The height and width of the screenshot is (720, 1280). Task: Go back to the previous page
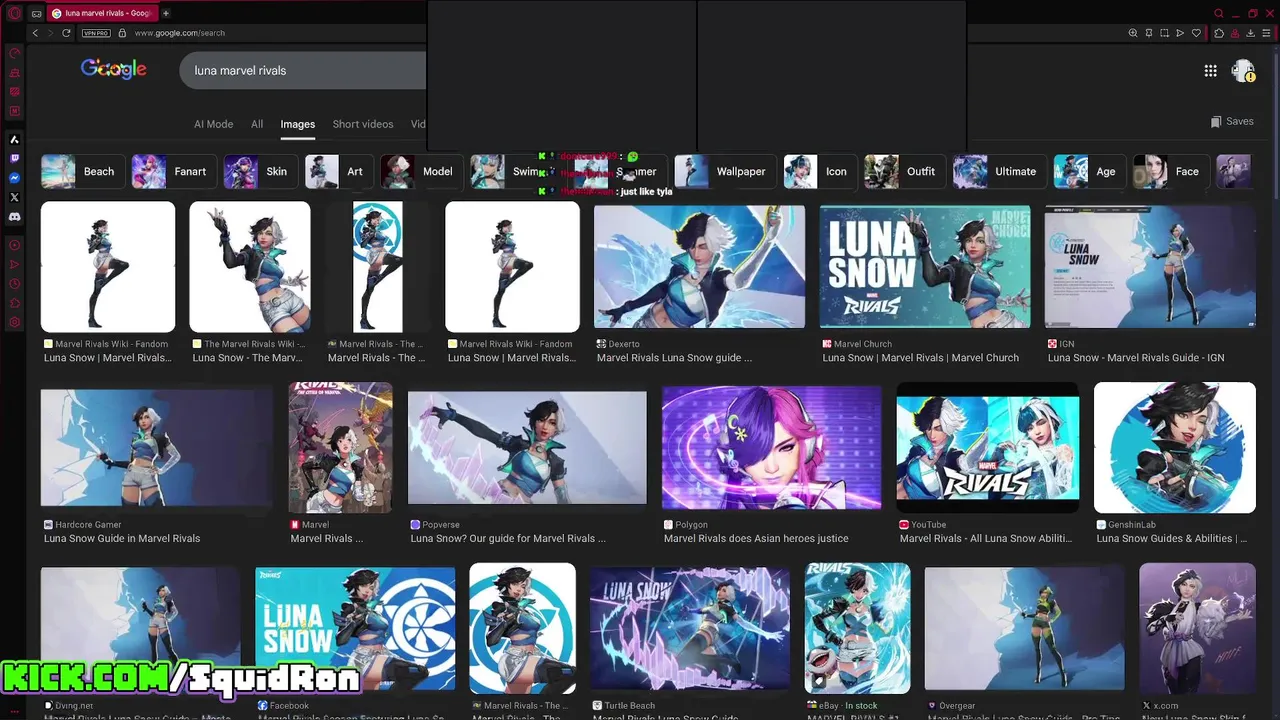click(x=35, y=33)
